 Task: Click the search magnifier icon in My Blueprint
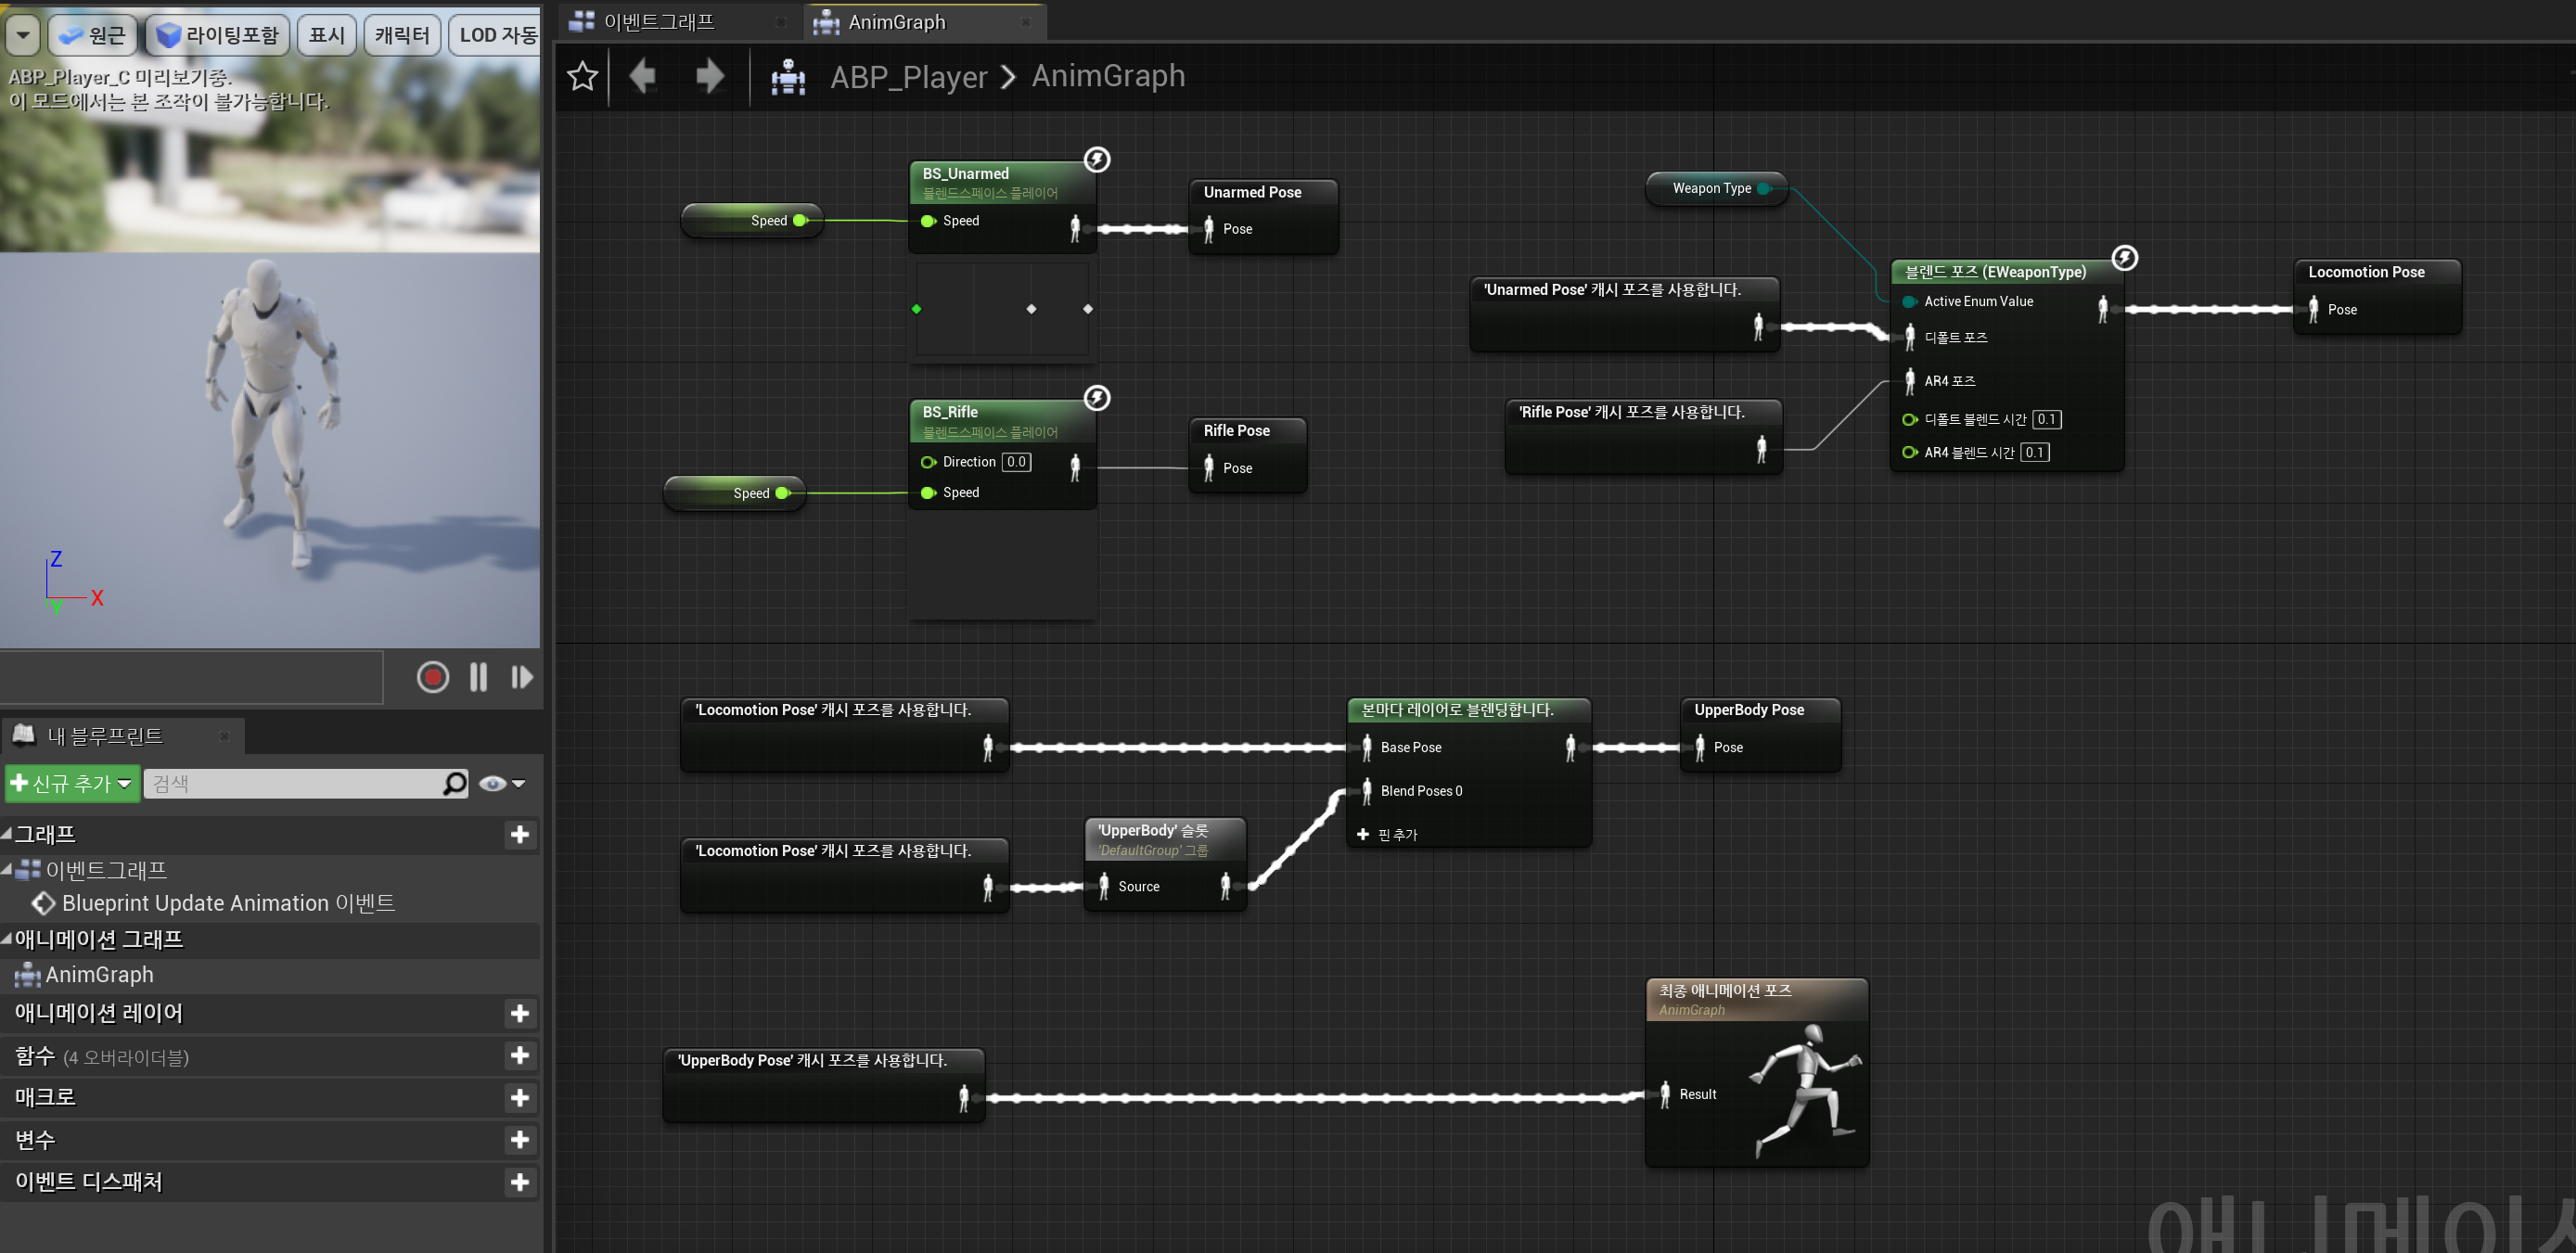click(x=455, y=783)
